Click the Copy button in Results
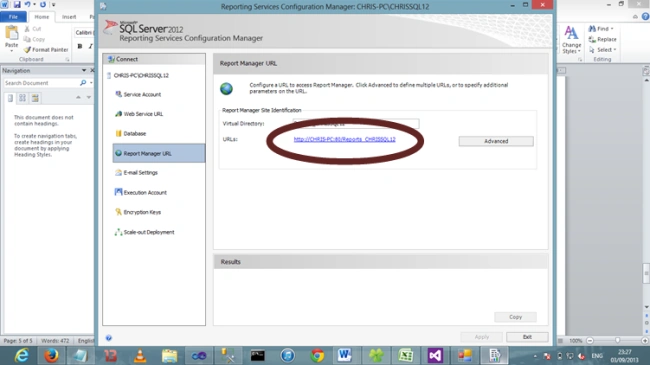Viewport: 650px width, 365px height. tap(515, 317)
